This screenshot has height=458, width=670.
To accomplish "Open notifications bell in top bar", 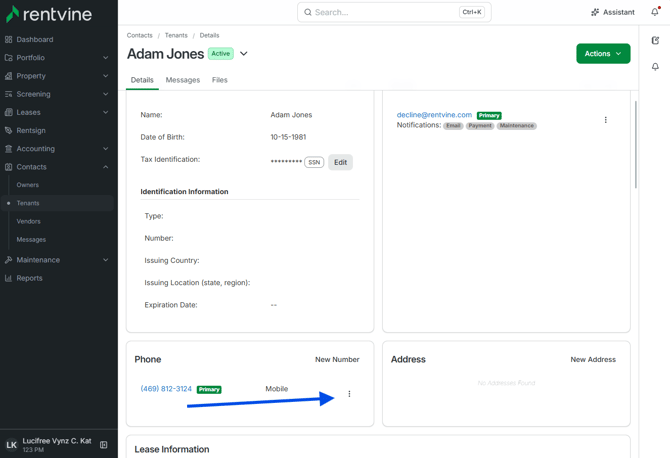I will (x=655, y=12).
